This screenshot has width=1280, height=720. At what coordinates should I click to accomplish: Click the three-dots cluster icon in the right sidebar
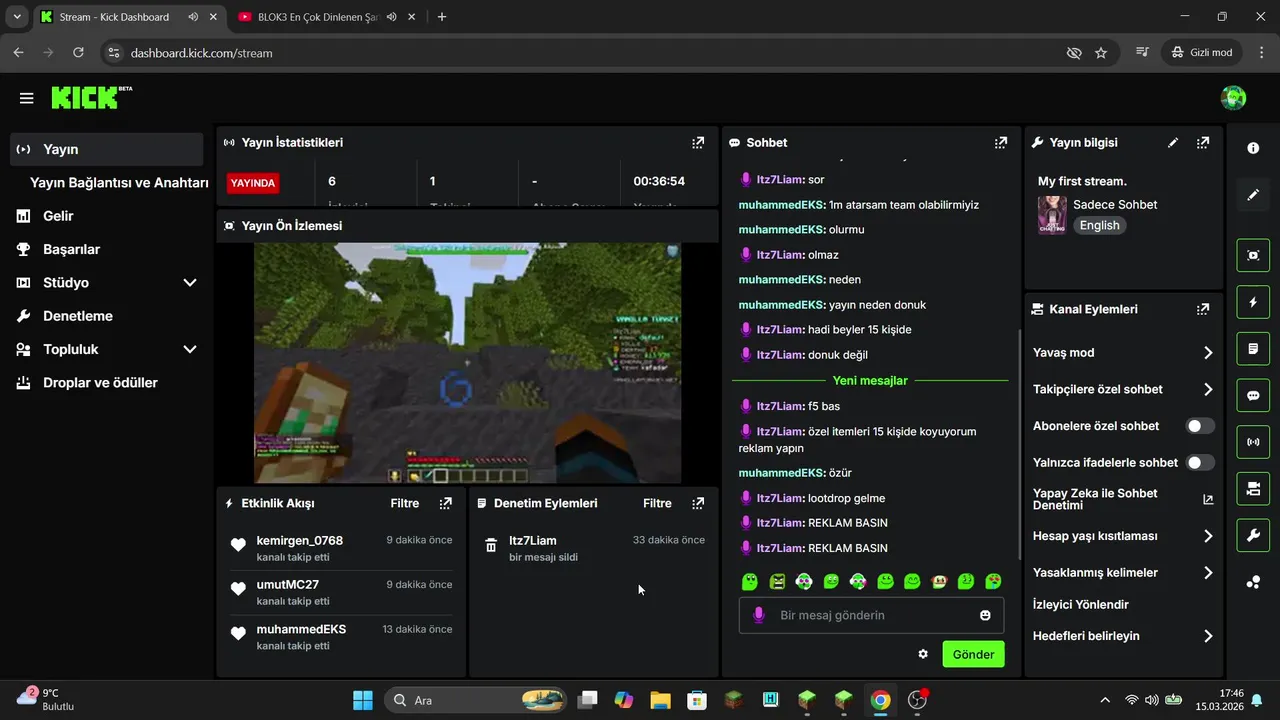1253,582
